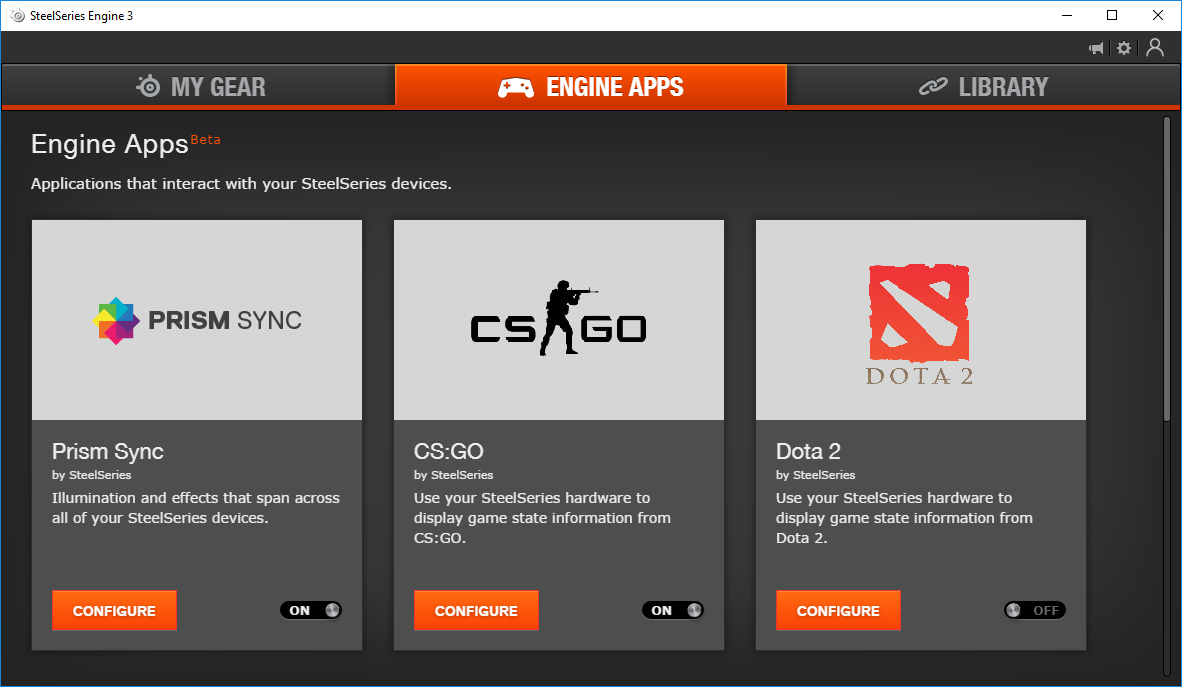Click the SteelSeries Engine title bar icon

(x=17, y=15)
